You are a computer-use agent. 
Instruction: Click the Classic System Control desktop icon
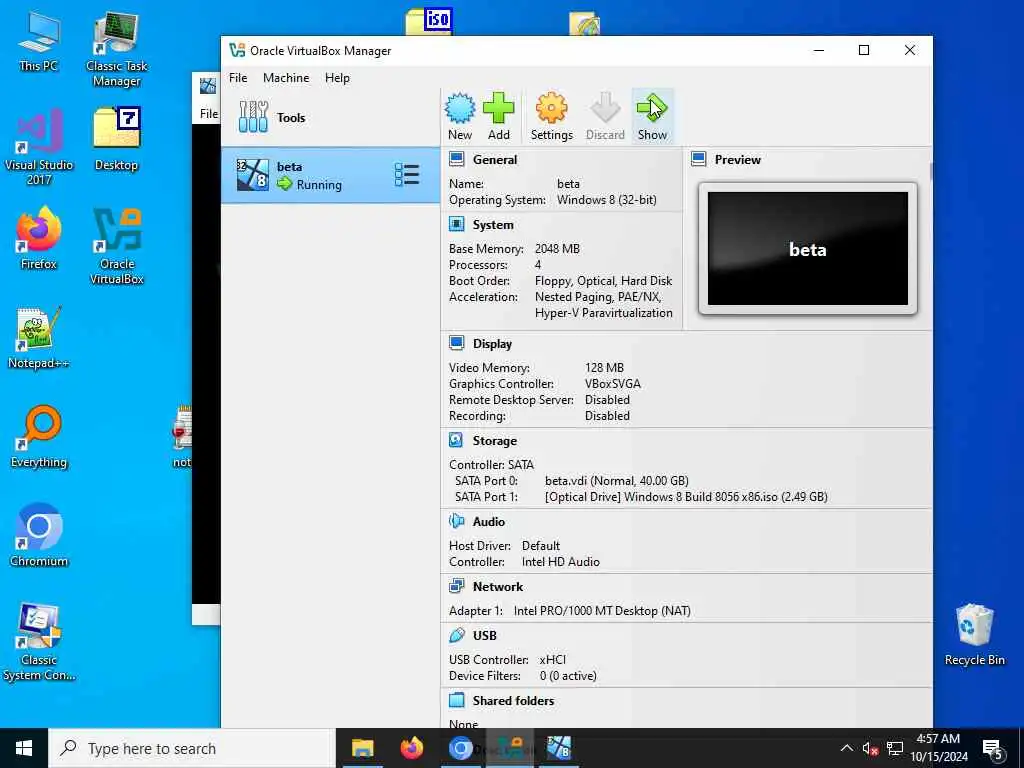39,641
